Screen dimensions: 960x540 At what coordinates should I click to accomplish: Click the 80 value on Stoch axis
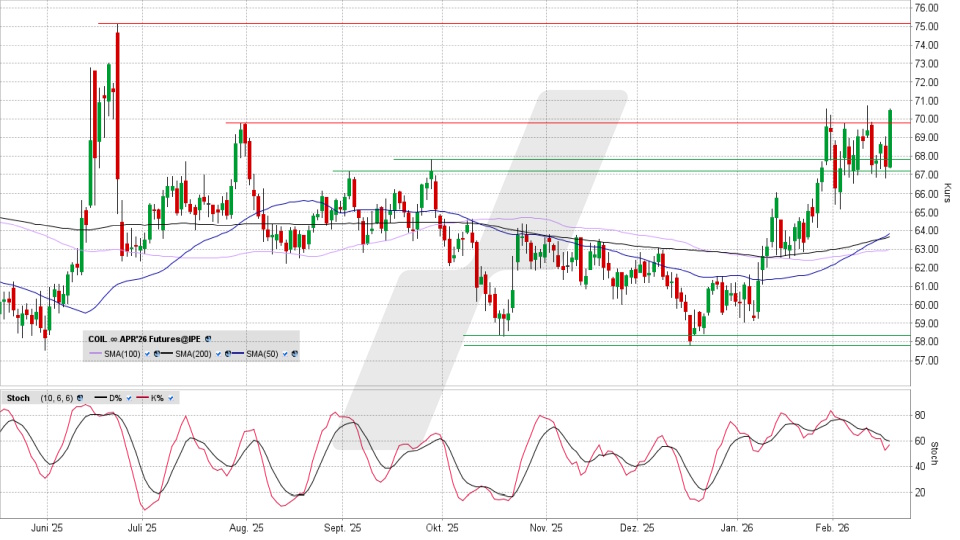point(920,416)
